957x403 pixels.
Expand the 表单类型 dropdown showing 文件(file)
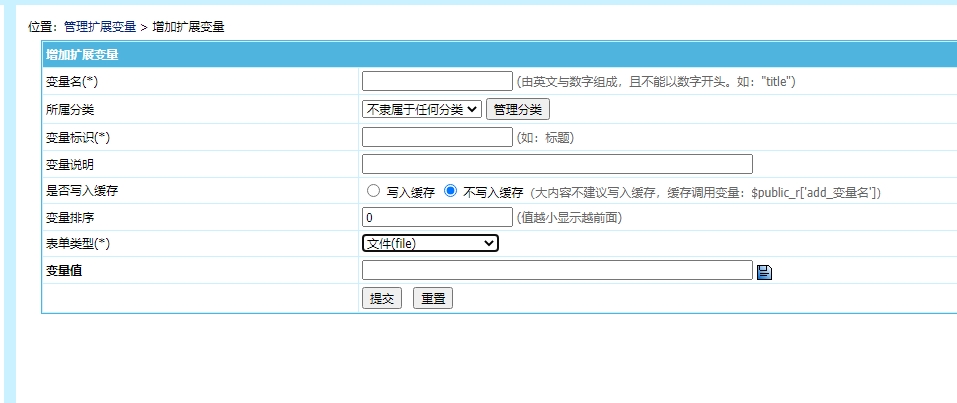[429, 243]
